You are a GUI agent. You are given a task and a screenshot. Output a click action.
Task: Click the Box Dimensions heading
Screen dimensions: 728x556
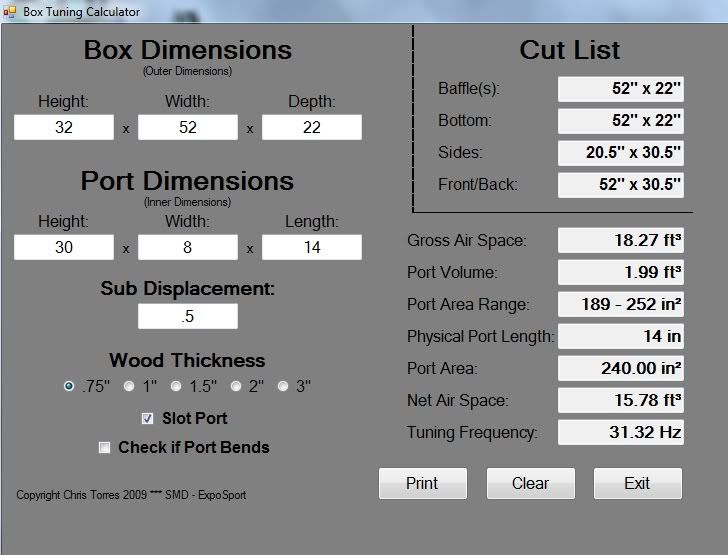click(188, 50)
